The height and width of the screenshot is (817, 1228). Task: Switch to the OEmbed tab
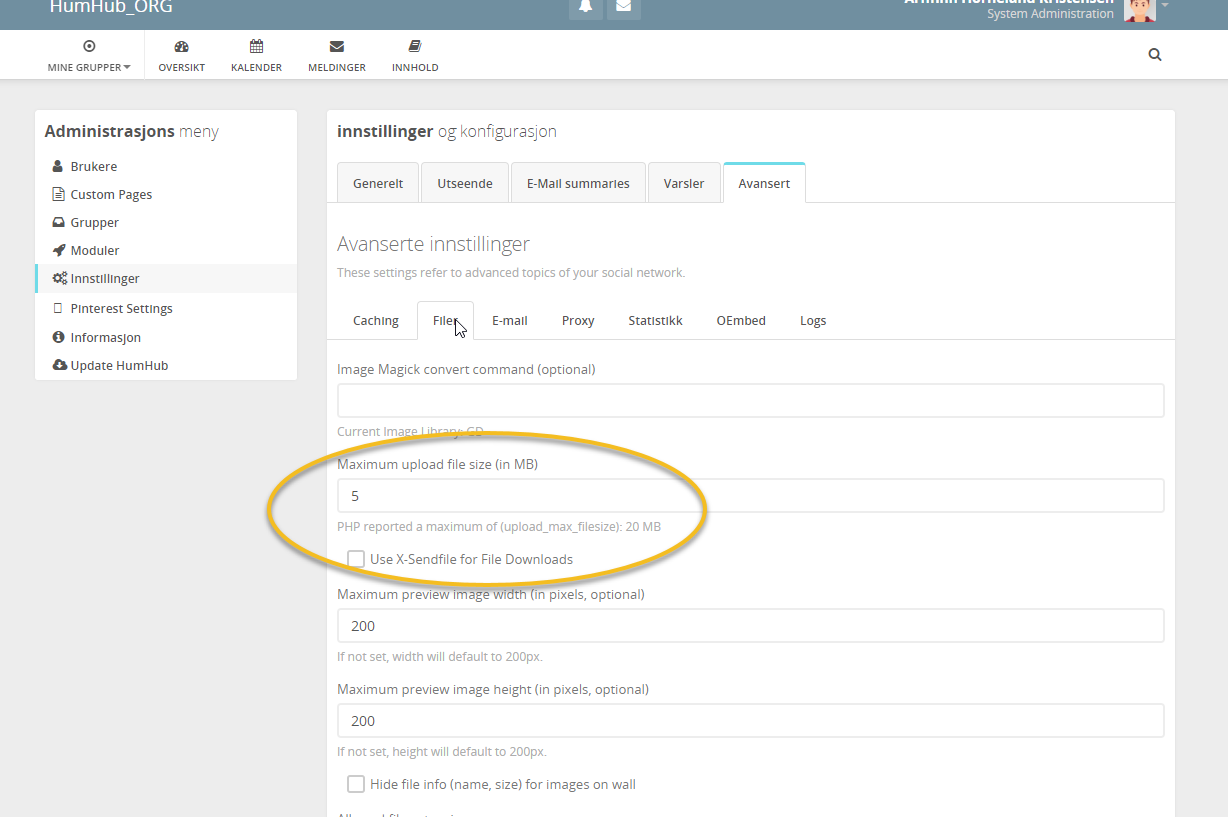point(740,320)
